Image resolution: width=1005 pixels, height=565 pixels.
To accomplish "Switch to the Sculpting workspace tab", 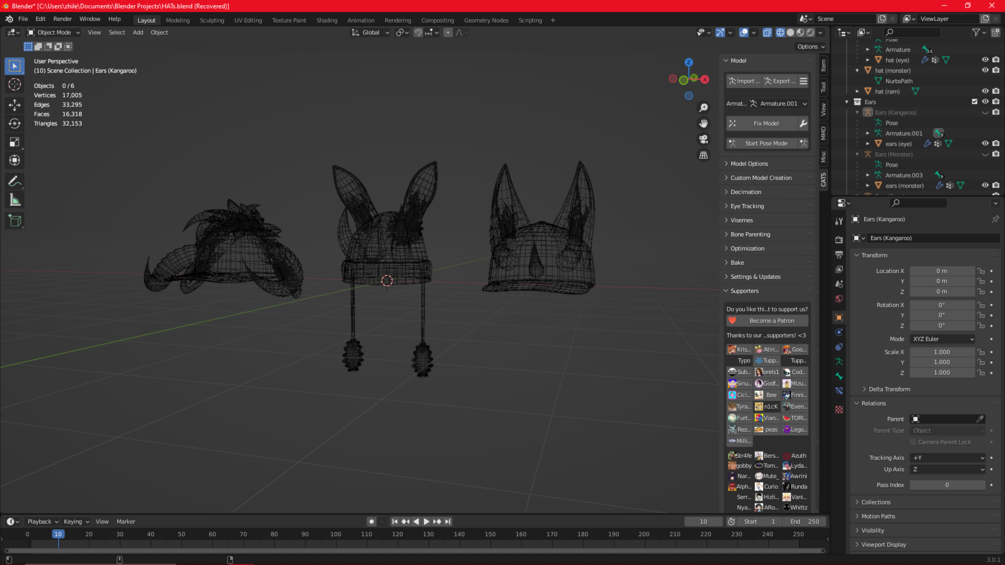I will [x=212, y=20].
